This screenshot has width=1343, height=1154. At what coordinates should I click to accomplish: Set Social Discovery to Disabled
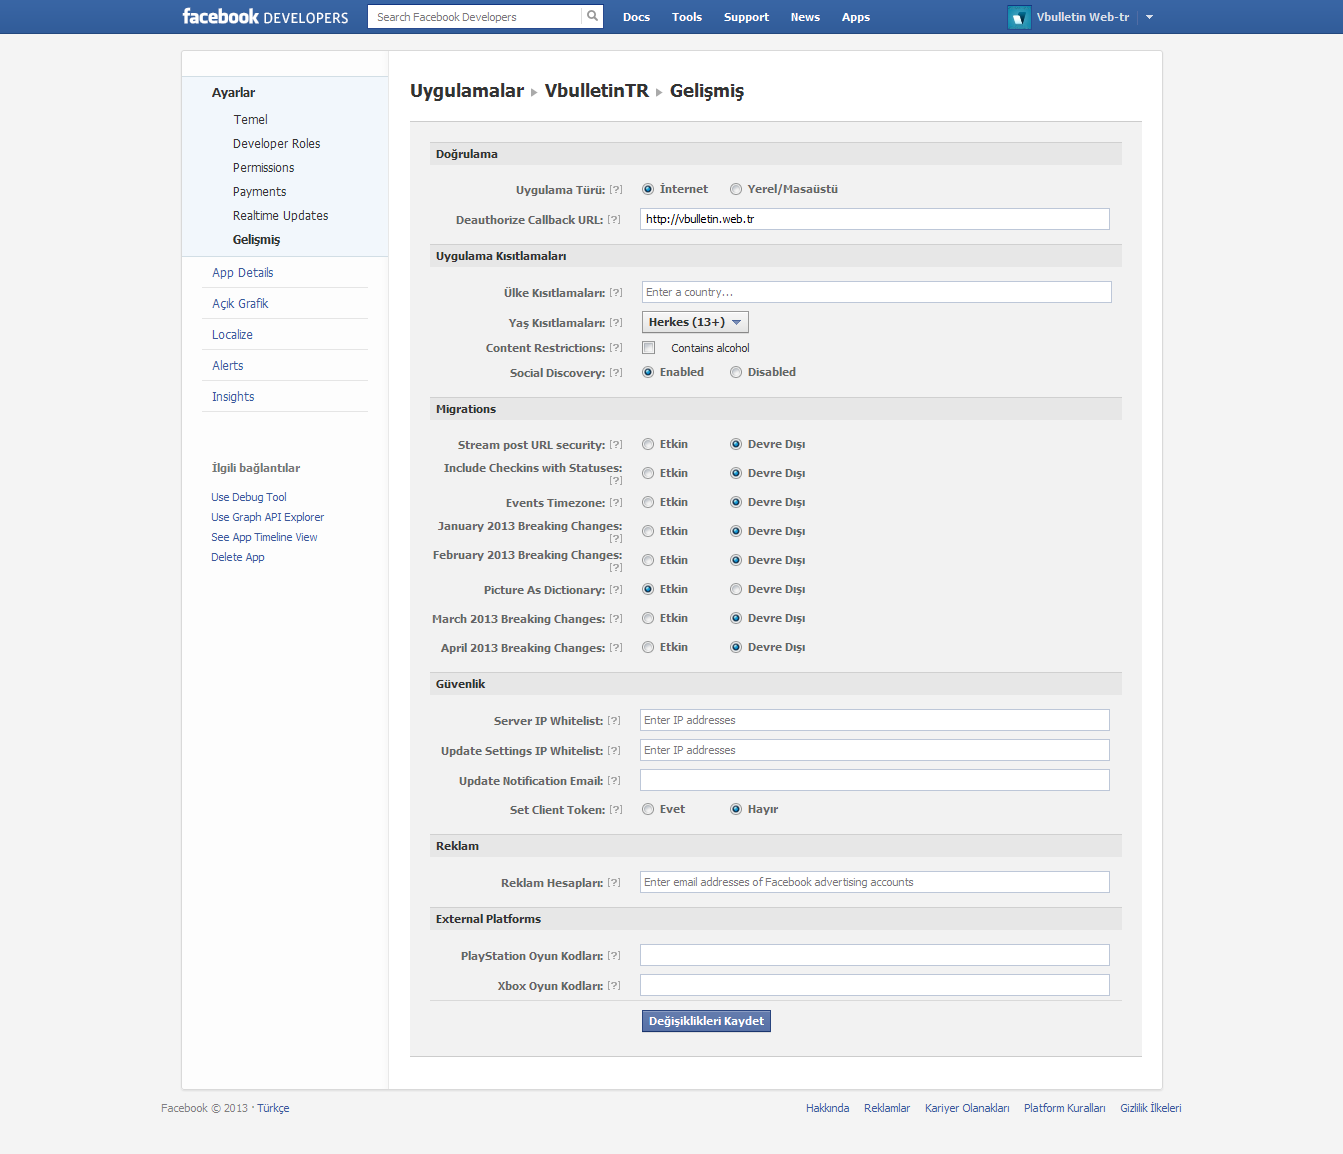coord(736,372)
